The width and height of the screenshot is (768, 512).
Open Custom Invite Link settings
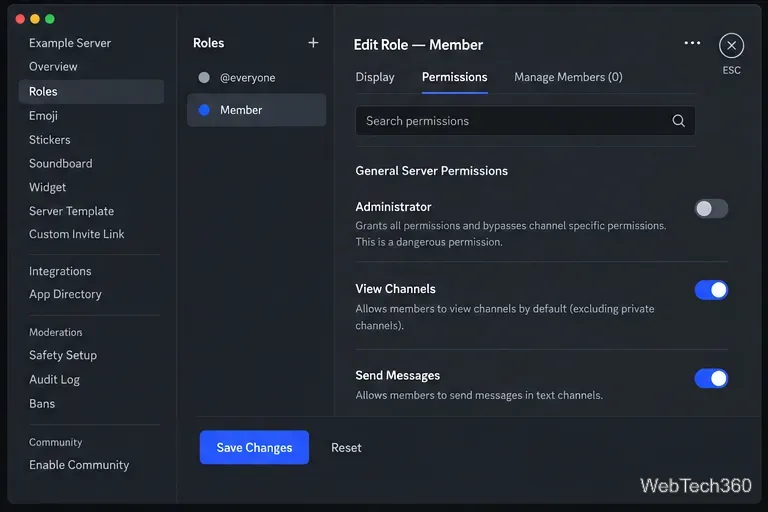coord(76,234)
